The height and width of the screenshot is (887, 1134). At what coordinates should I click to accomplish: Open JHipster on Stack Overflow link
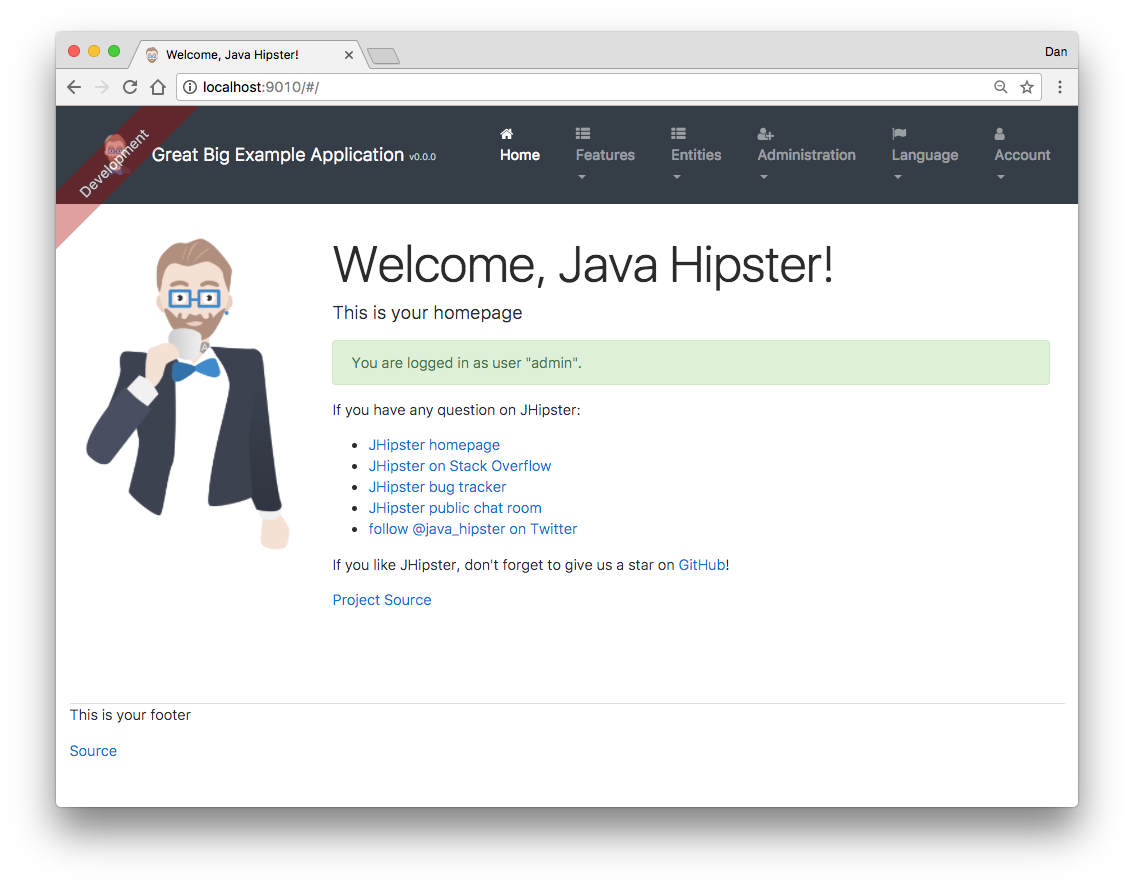(x=460, y=466)
